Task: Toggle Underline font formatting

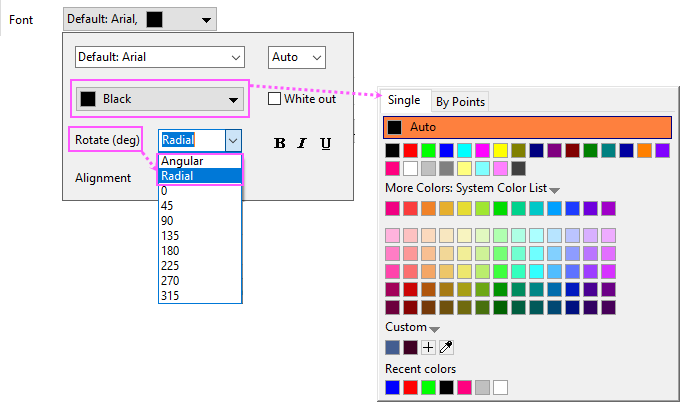Action: coord(325,144)
